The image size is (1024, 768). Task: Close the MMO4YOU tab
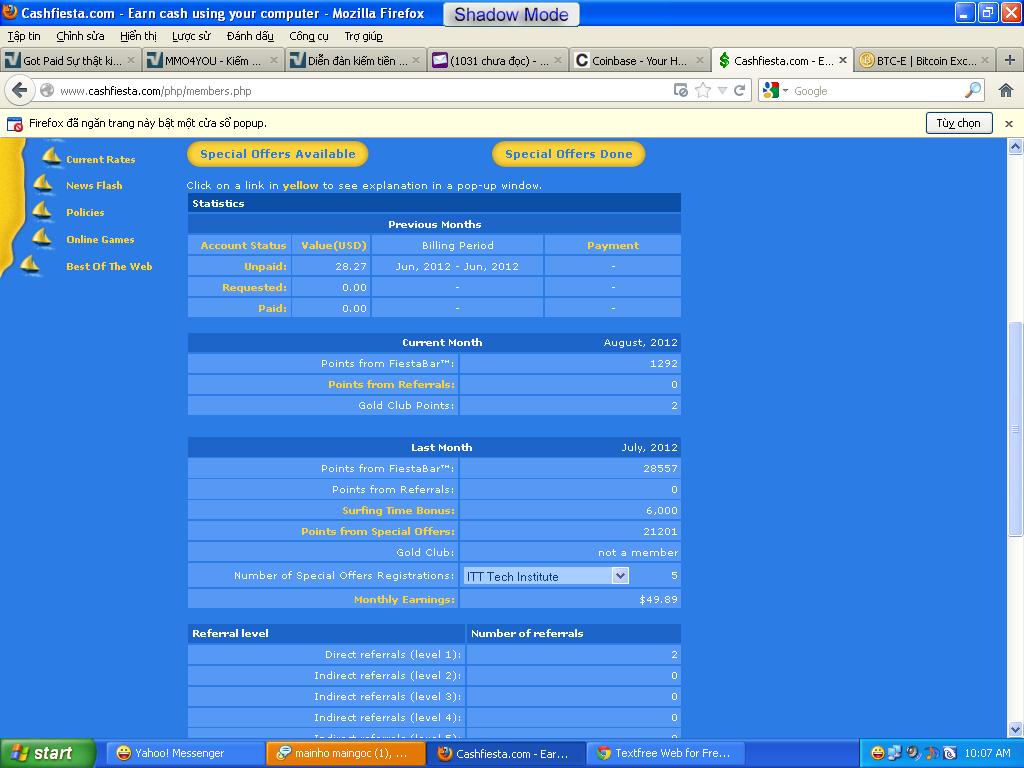click(274, 60)
